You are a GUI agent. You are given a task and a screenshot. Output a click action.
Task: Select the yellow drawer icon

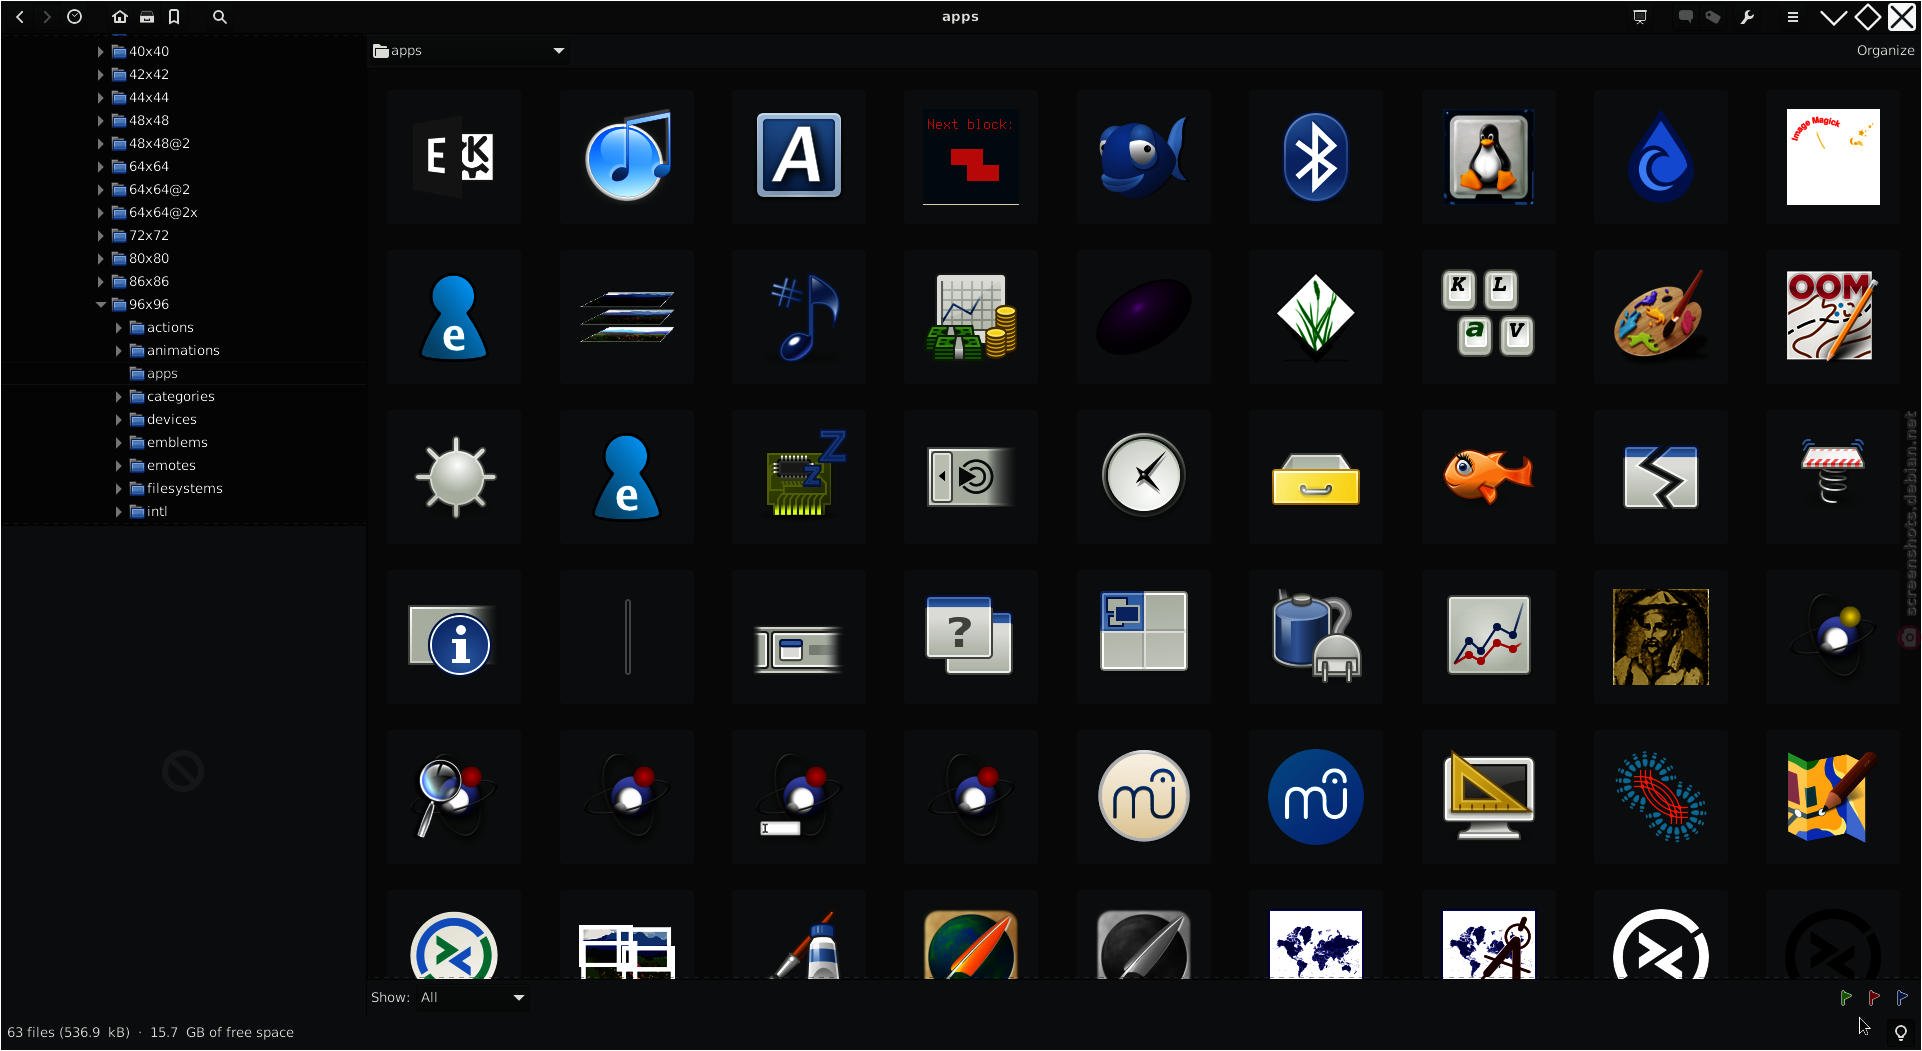point(1316,477)
